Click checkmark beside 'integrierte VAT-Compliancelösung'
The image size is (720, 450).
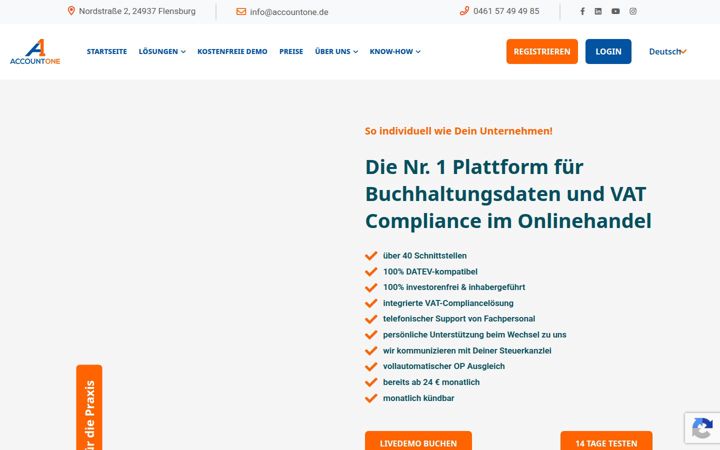[371, 303]
